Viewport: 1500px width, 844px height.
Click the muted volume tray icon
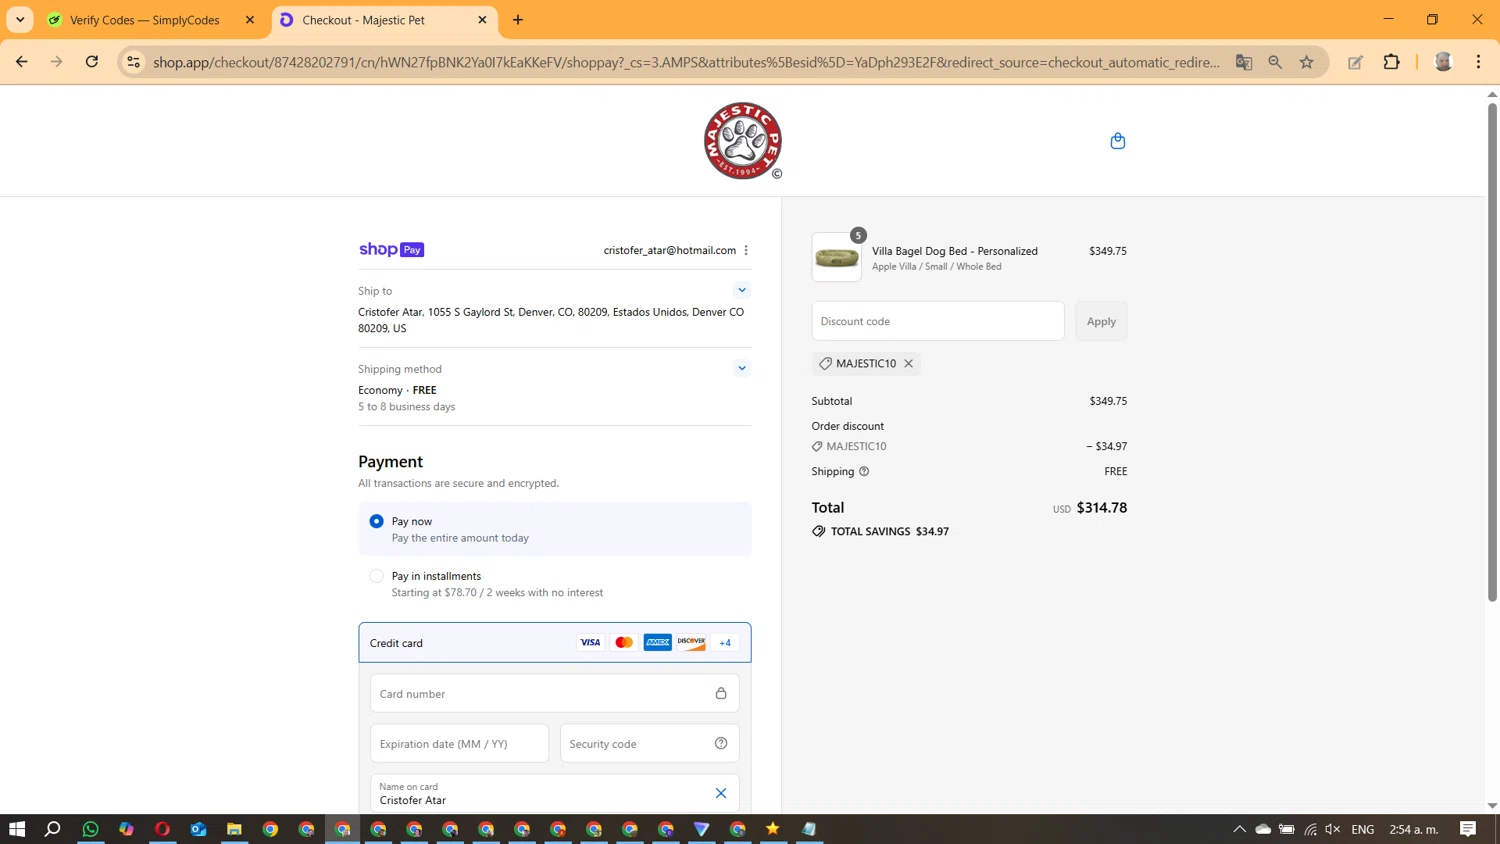click(x=1333, y=829)
